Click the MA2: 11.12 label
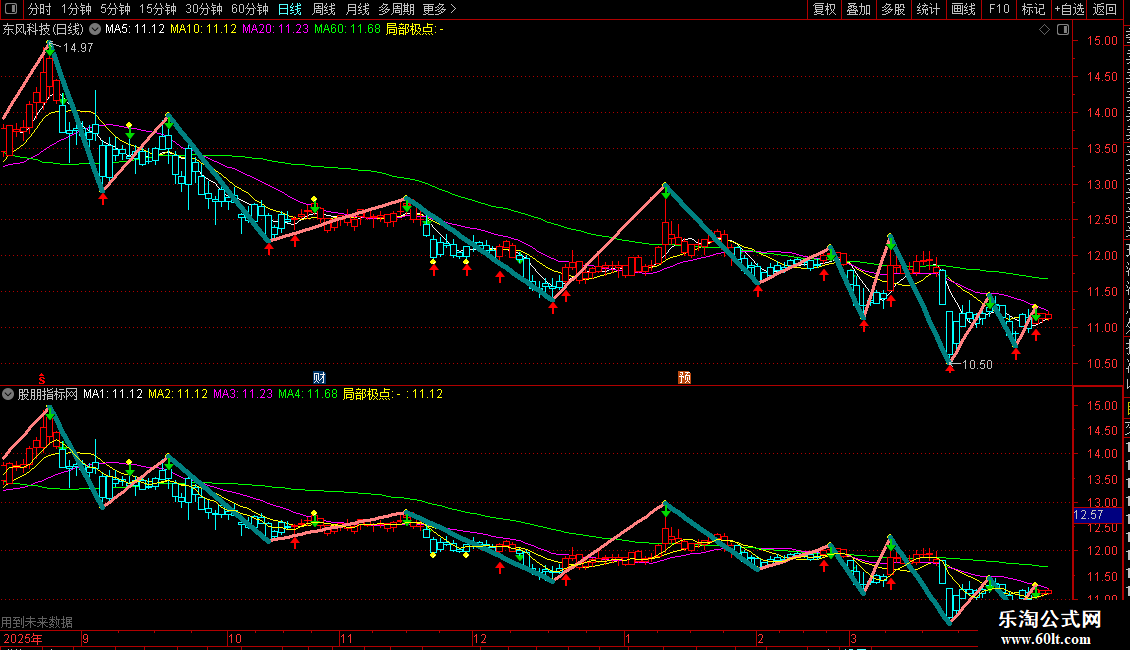1130x650 pixels. [178, 394]
